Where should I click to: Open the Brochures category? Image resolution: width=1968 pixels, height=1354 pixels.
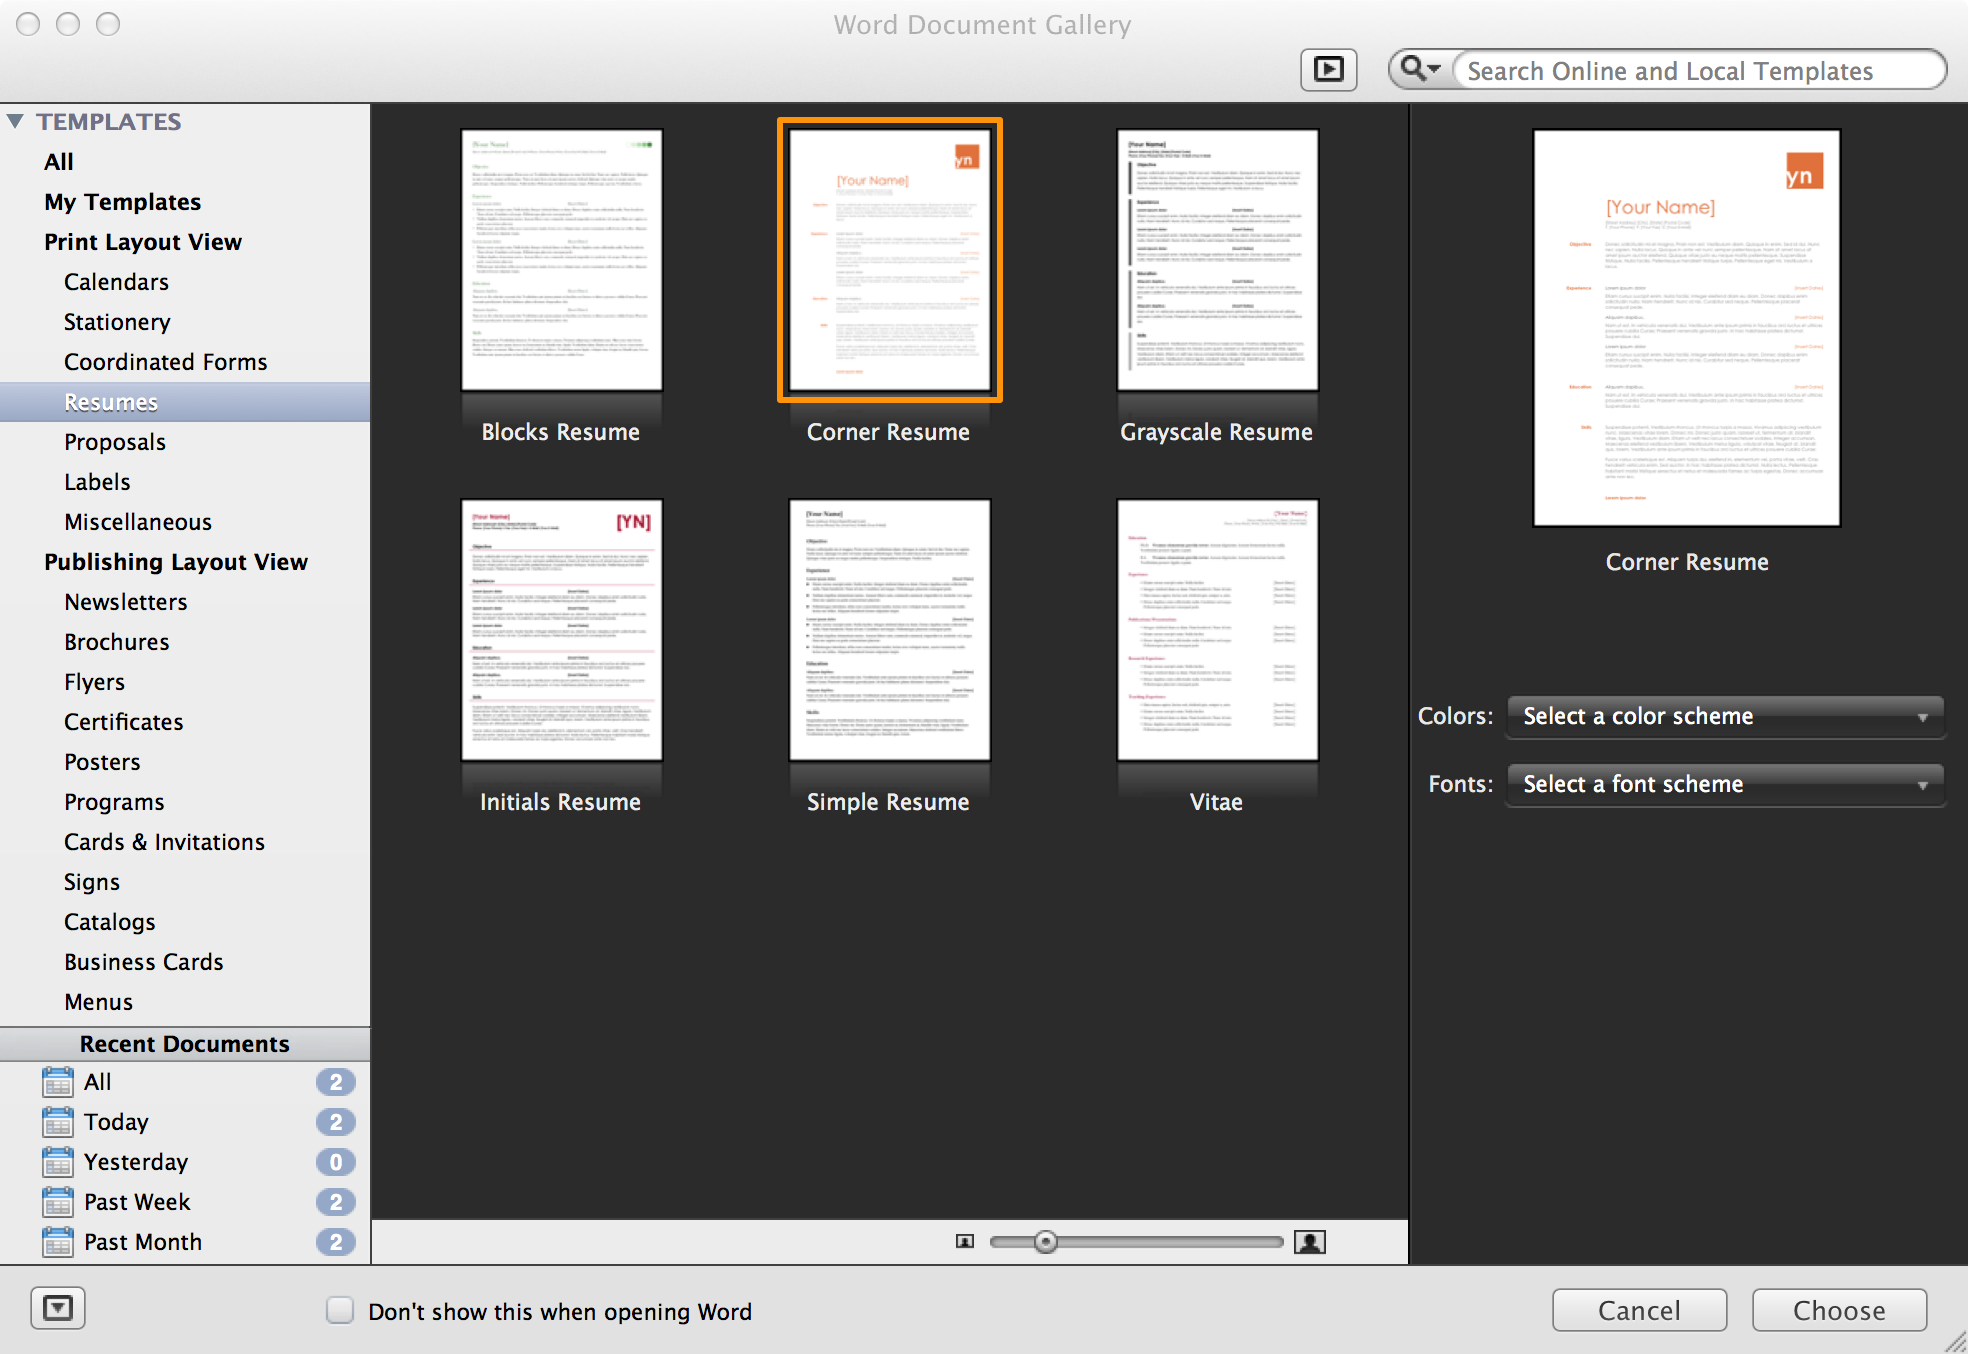coord(117,642)
